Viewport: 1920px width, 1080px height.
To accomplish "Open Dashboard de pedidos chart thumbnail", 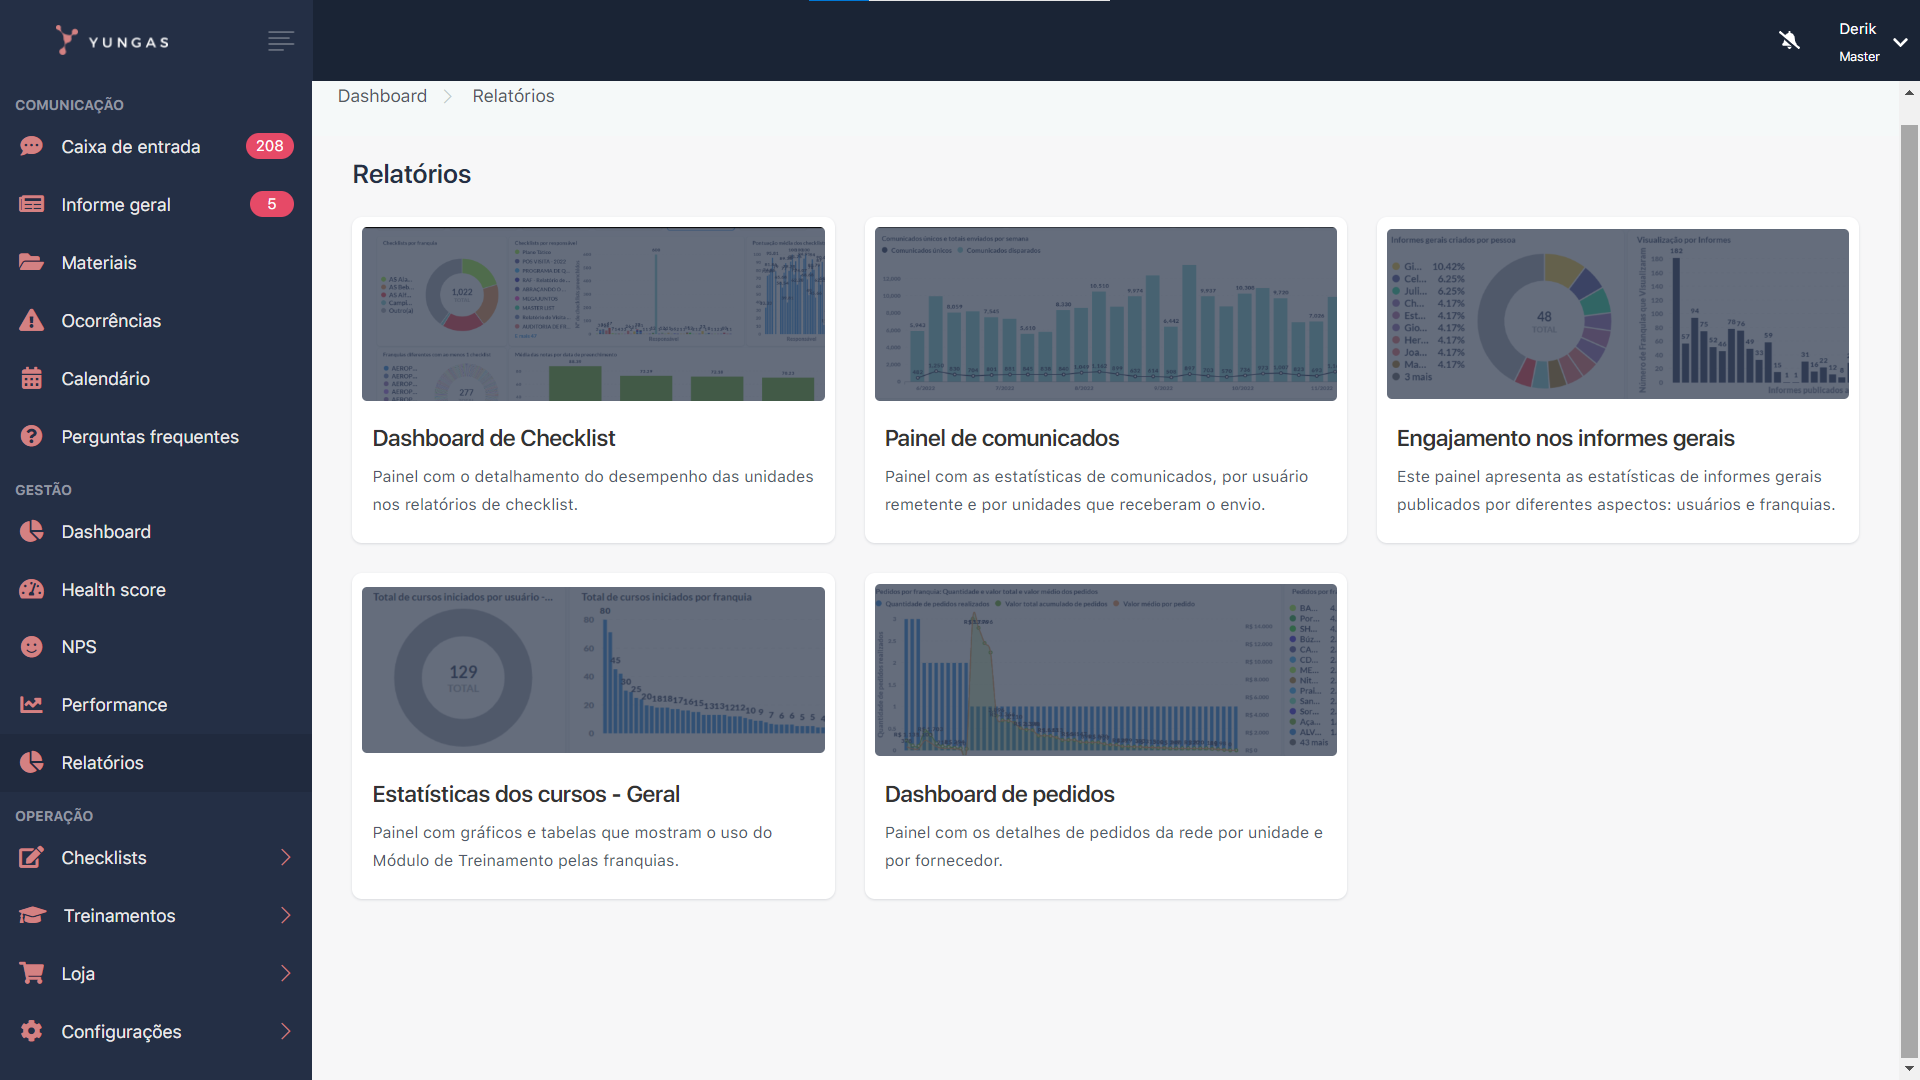I will (1105, 669).
